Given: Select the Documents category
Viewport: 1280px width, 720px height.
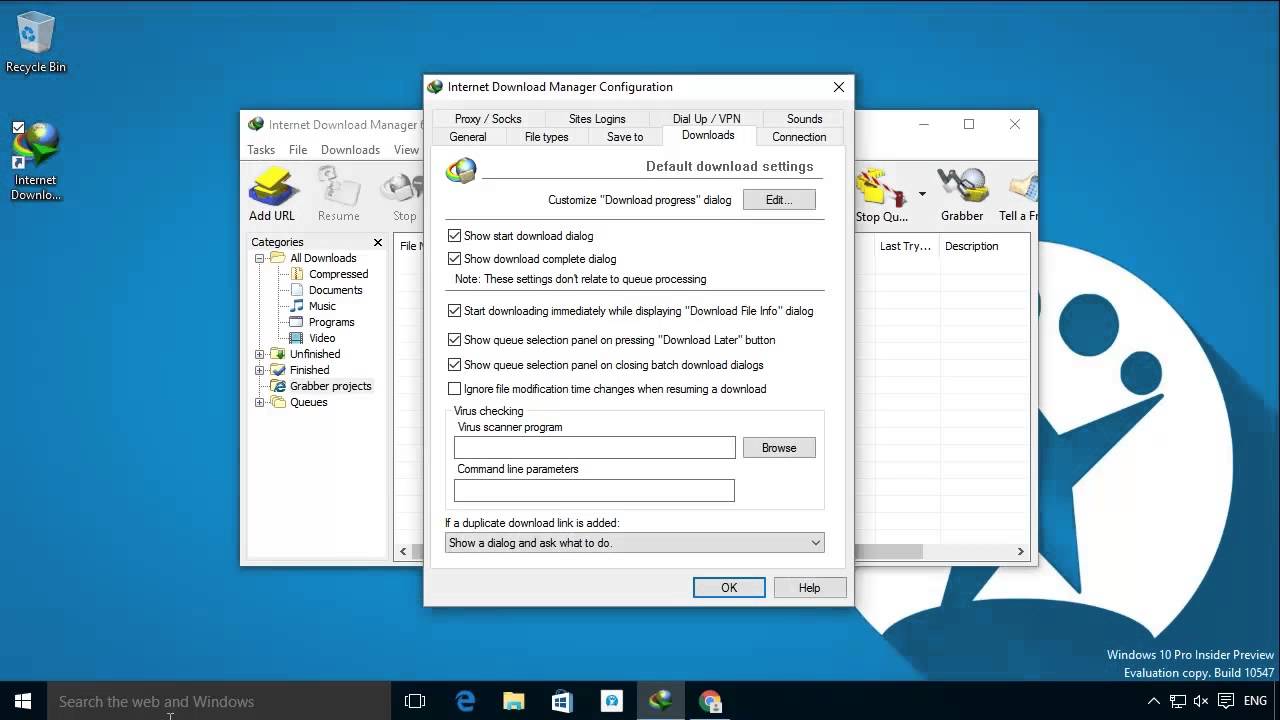Looking at the screenshot, I should tap(335, 290).
